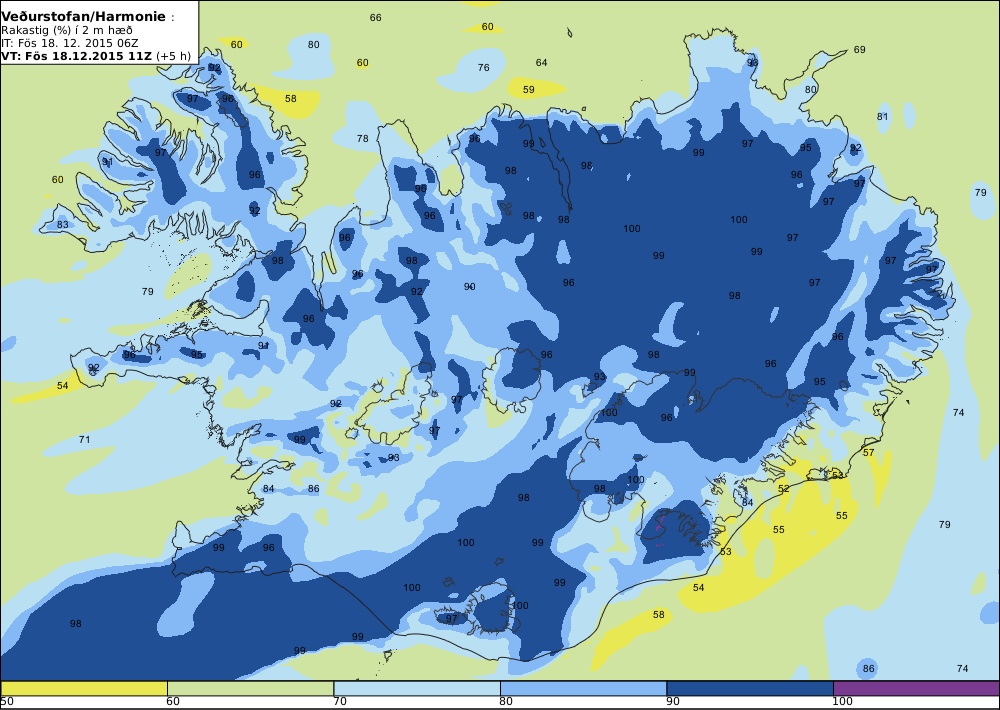
Task: Click the pale blue 70–80 legend block
Action: click(416, 688)
